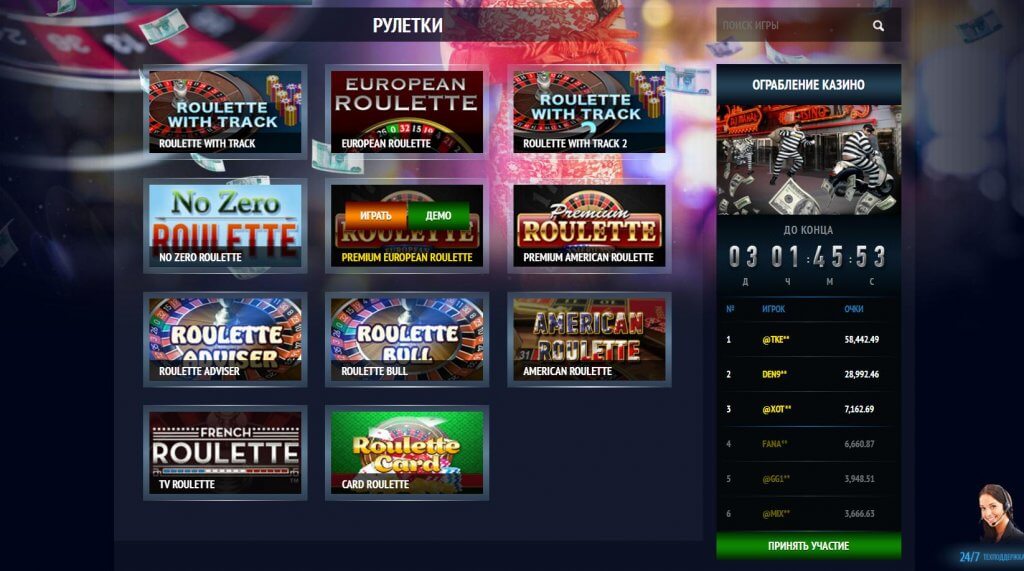Select top-ranked player @TKE** row
The width and height of the screenshot is (1024, 571).
pos(808,340)
